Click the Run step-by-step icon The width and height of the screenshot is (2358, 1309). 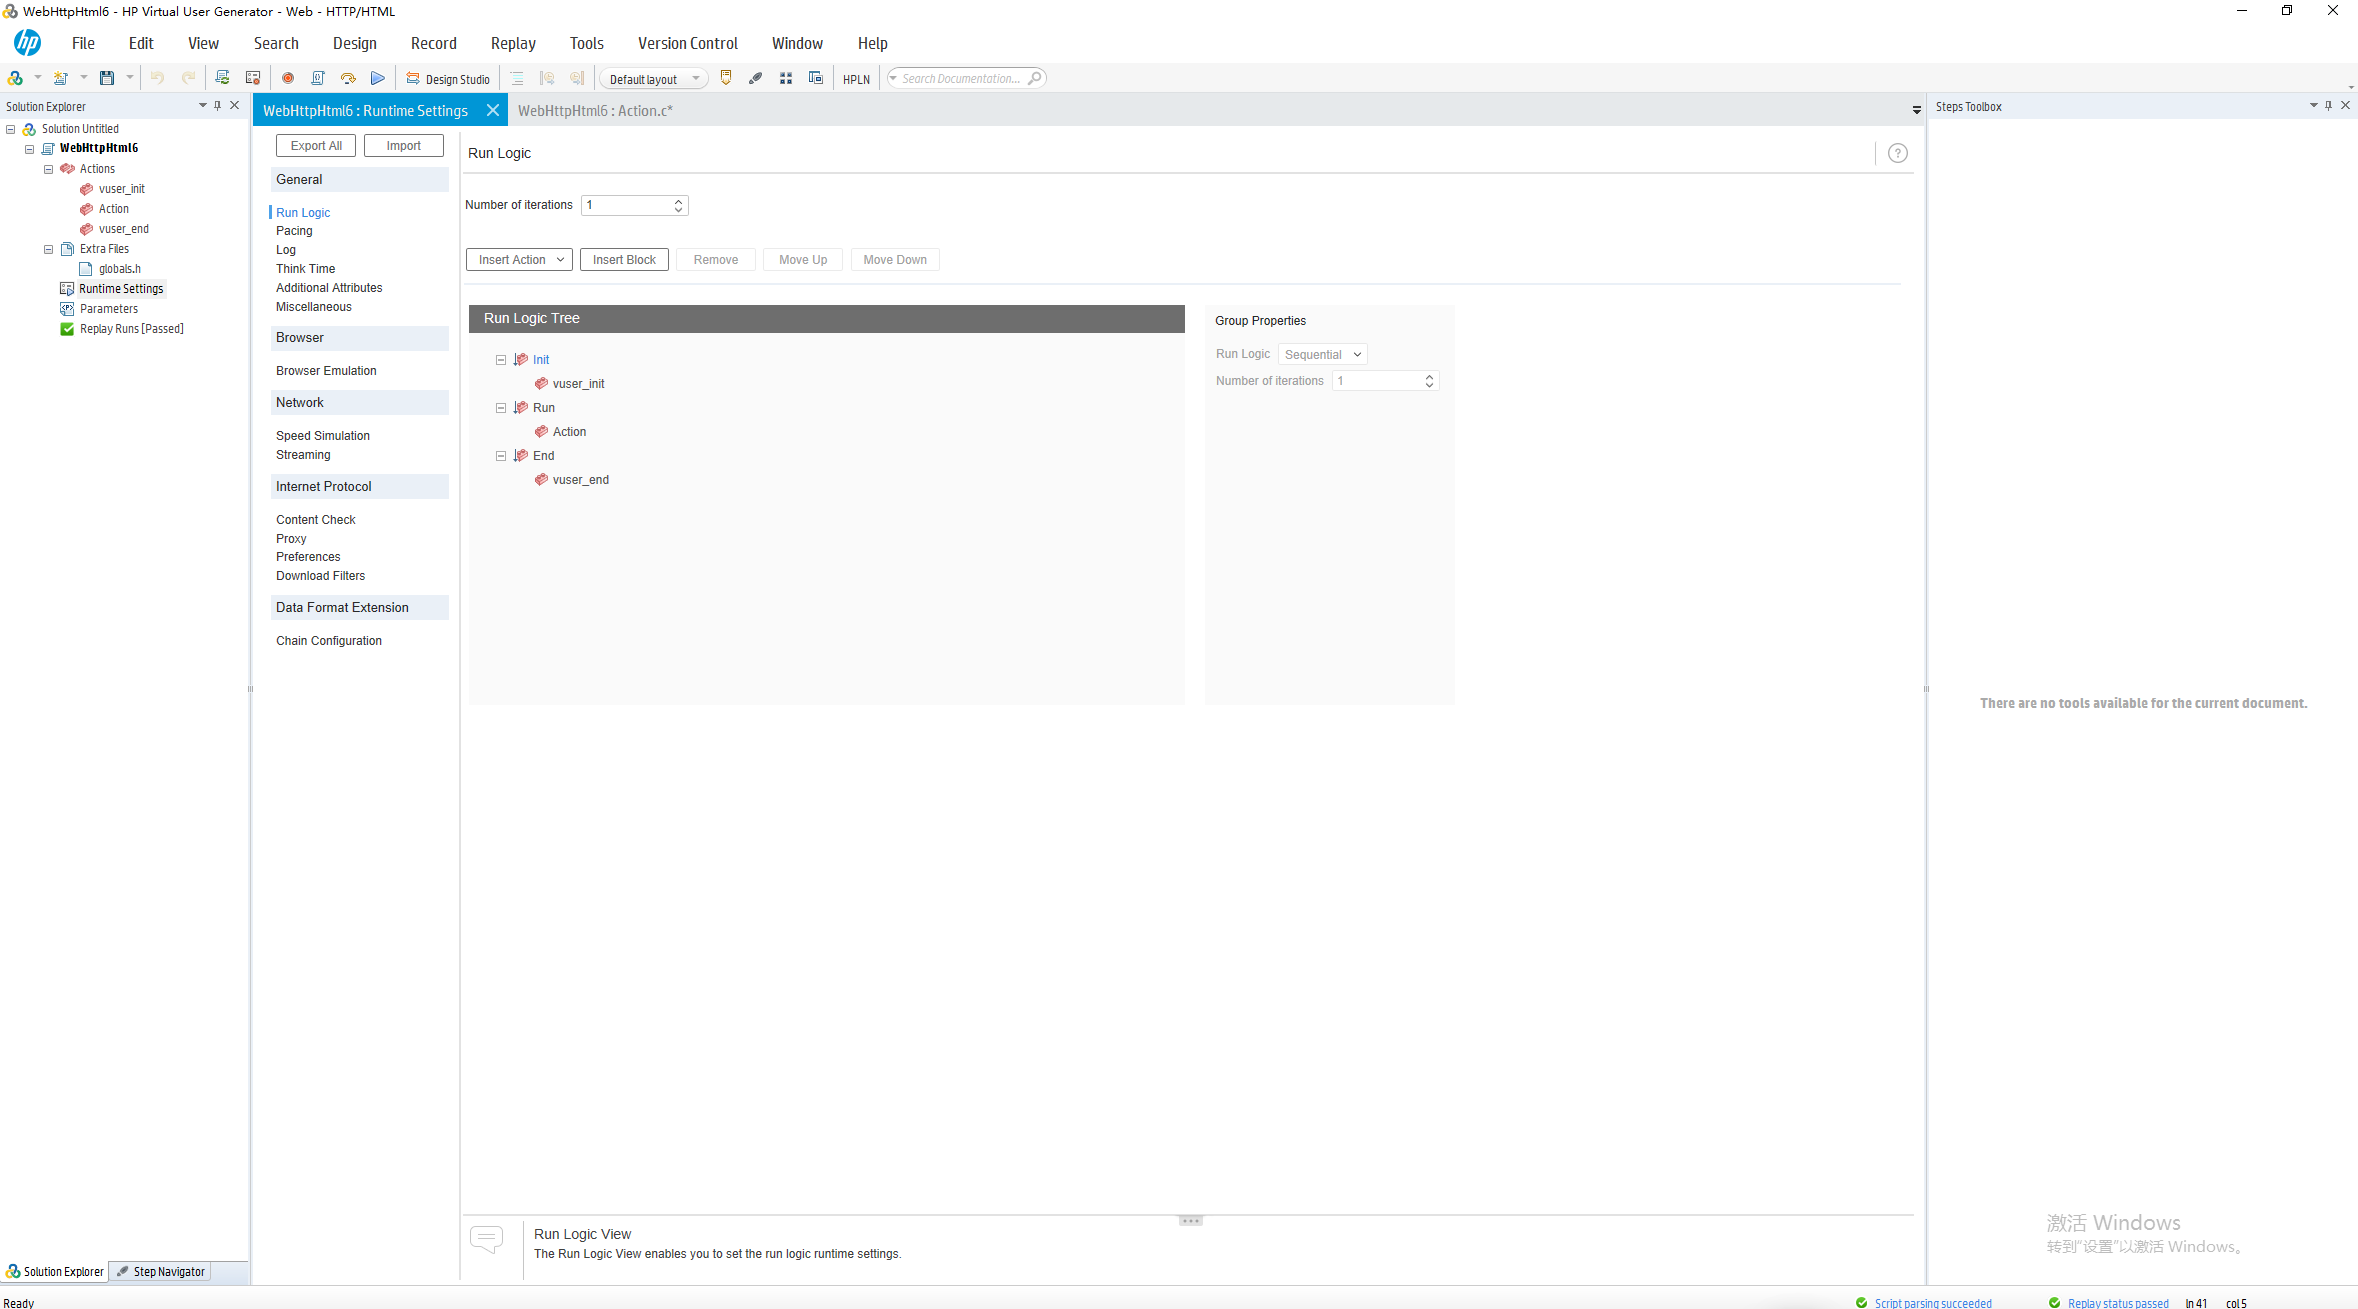[348, 78]
